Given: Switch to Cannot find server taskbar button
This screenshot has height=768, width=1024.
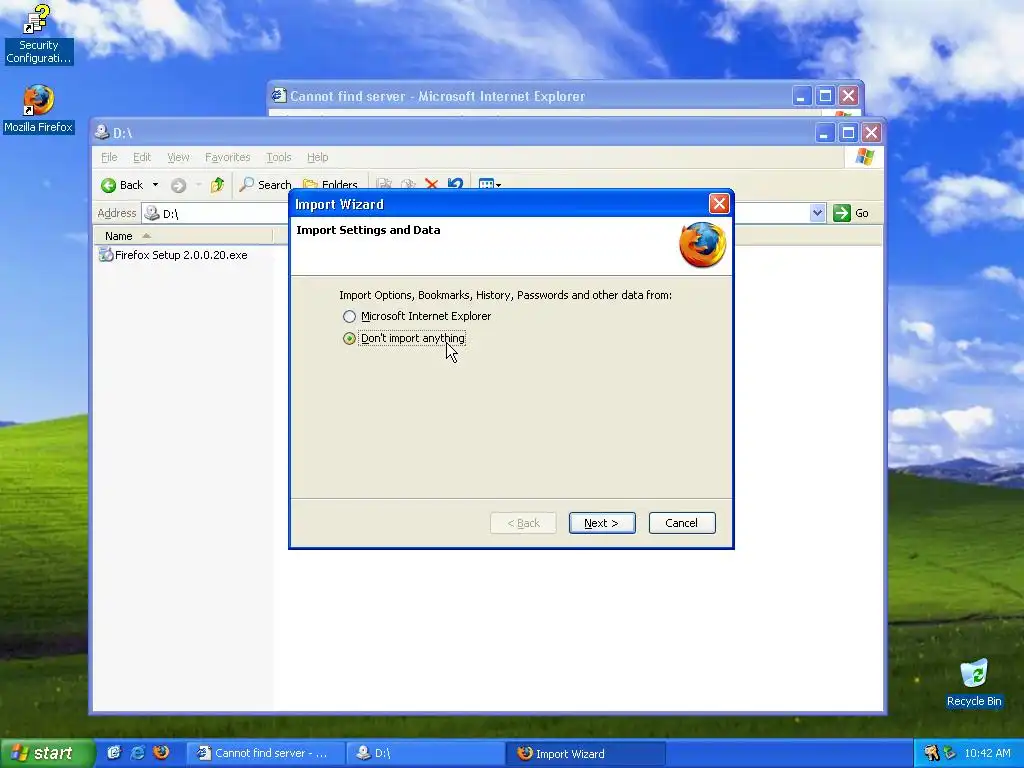Looking at the screenshot, I should (x=266, y=753).
